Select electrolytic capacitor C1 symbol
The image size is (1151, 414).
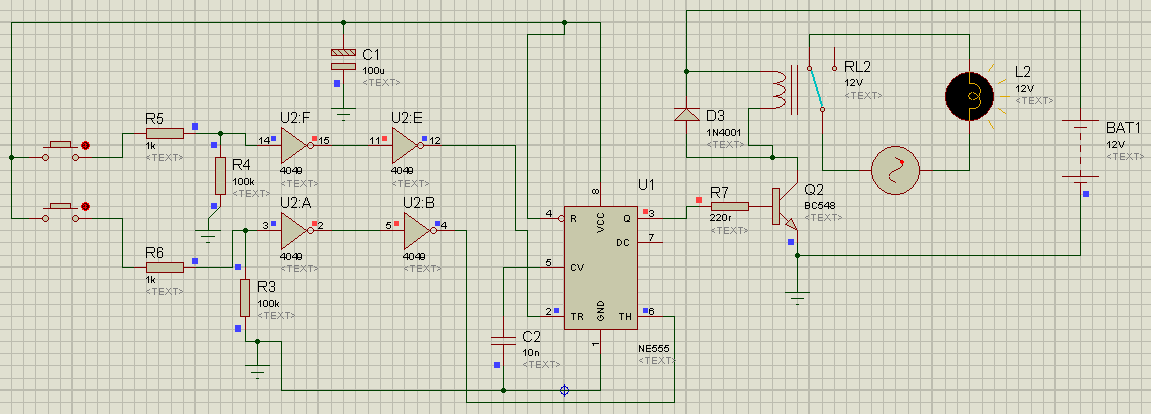pyautogui.click(x=343, y=59)
